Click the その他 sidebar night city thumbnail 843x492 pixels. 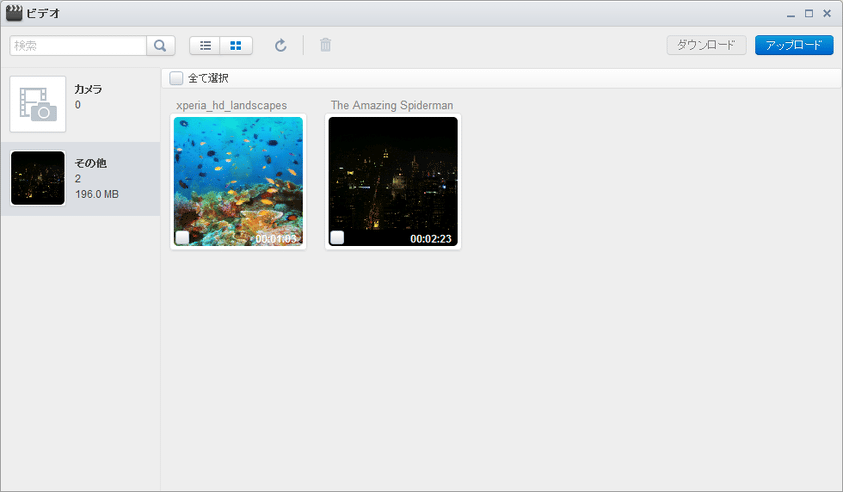38,178
